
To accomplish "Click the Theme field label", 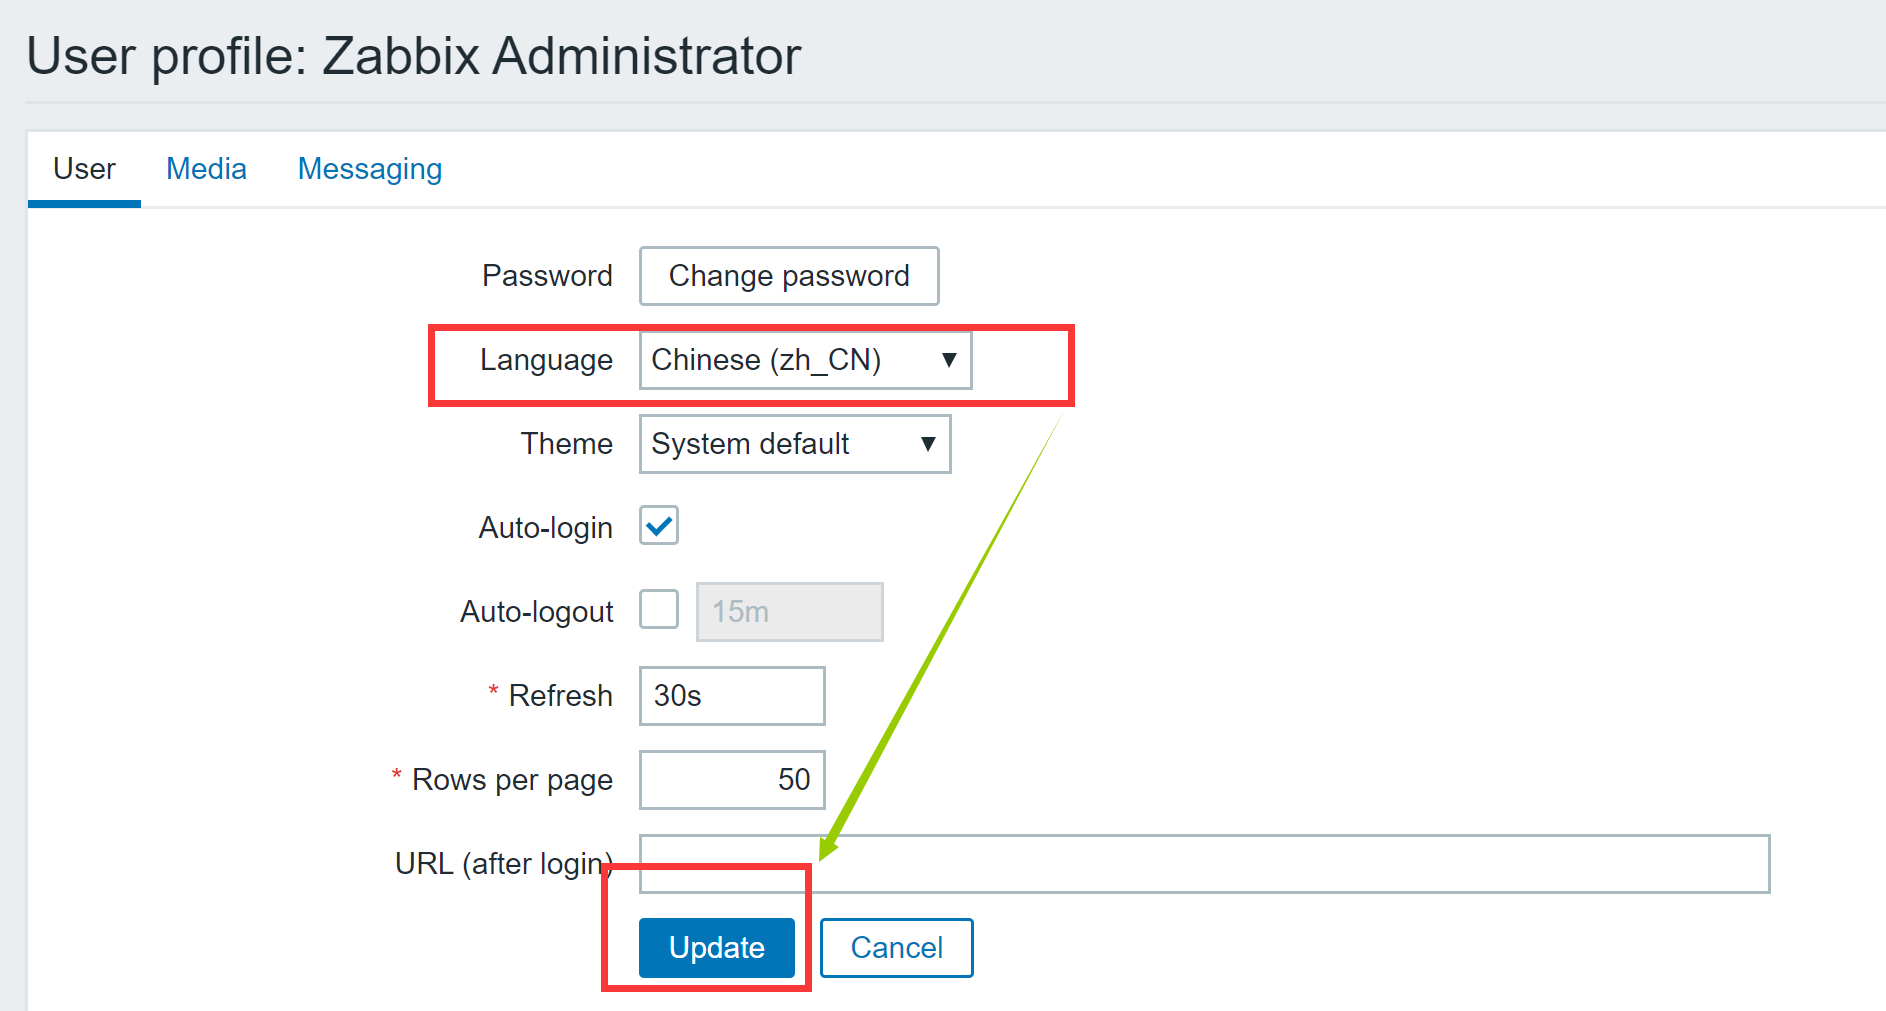I will click(566, 444).
